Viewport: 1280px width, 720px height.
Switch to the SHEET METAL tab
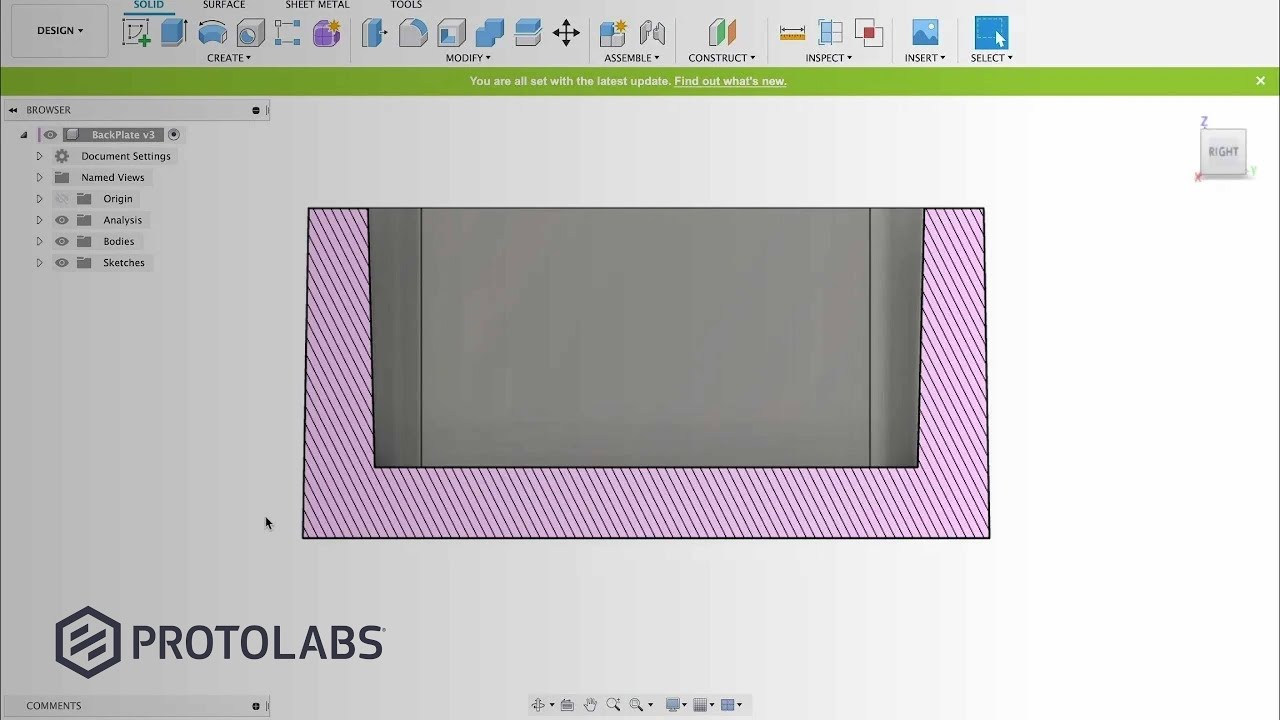pos(317,5)
